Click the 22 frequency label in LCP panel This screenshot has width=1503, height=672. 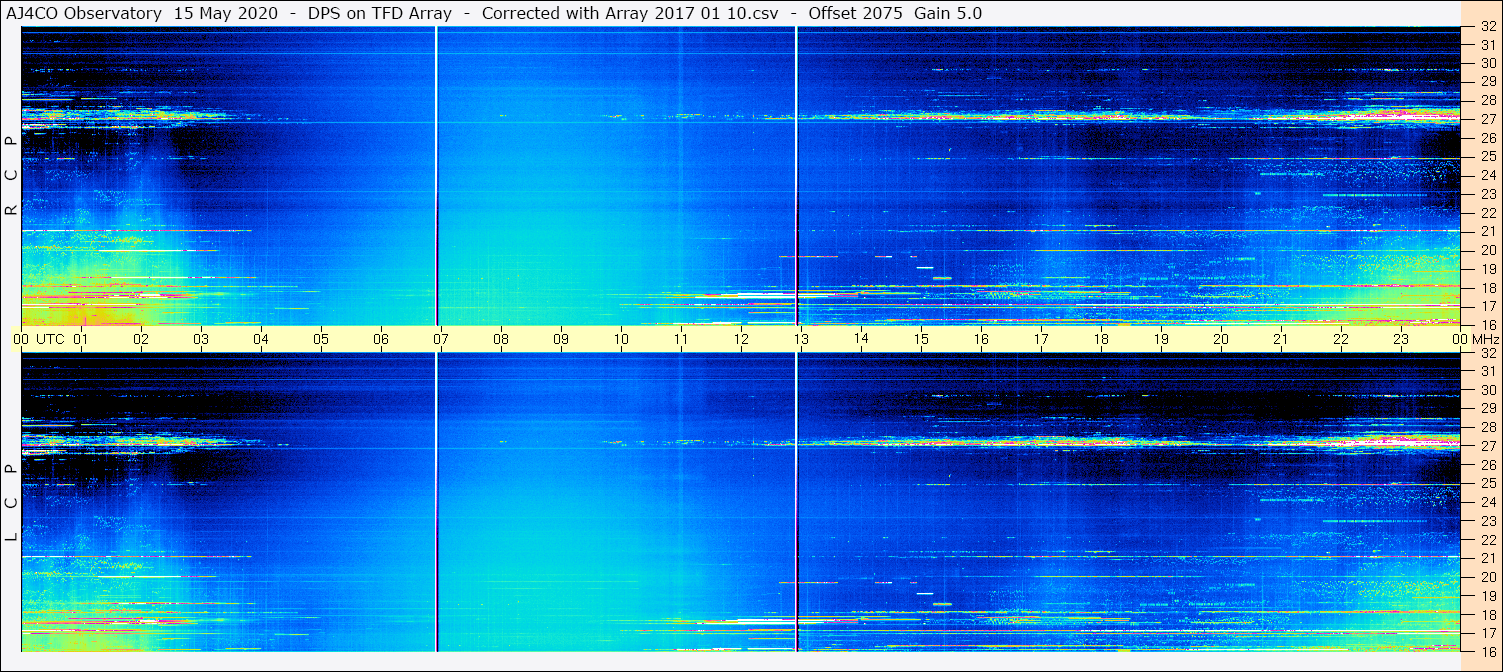click(1487, 539)
